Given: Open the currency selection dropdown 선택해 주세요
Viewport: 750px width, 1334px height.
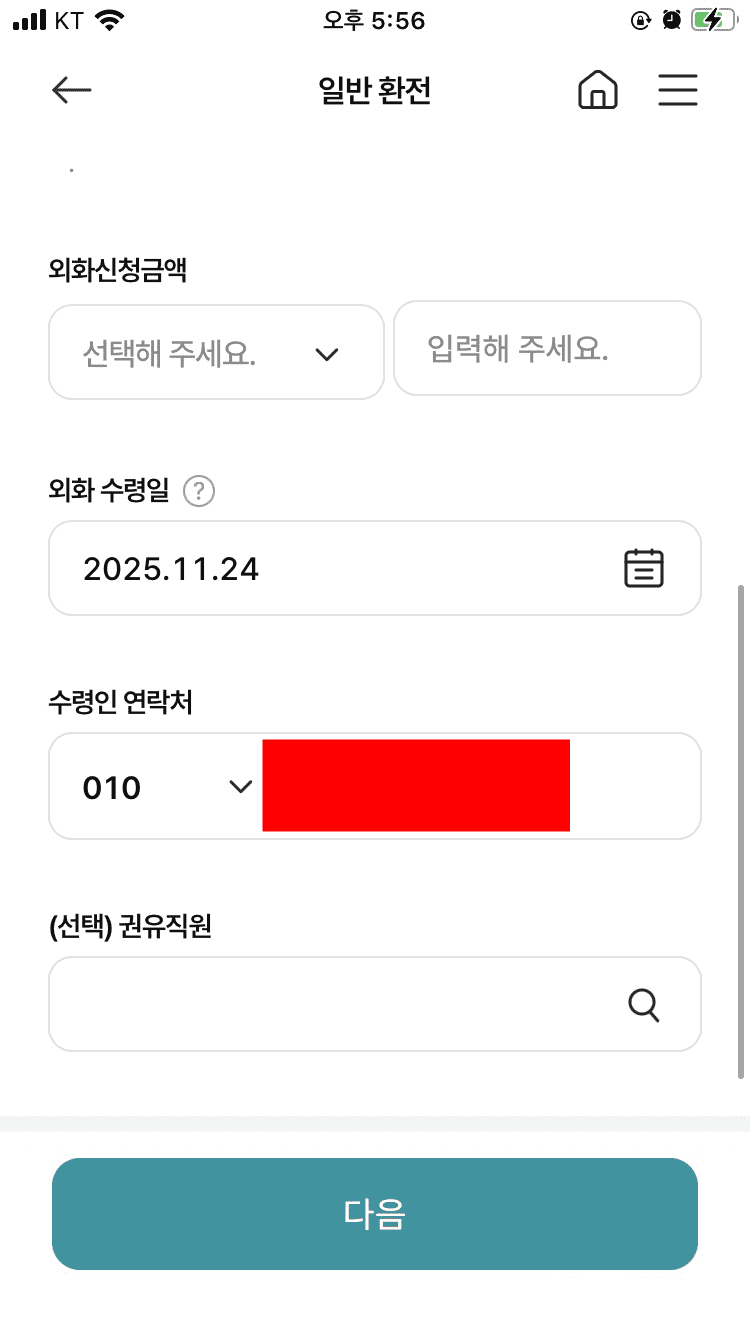Looking at the screenshot, I should [216, 351].
